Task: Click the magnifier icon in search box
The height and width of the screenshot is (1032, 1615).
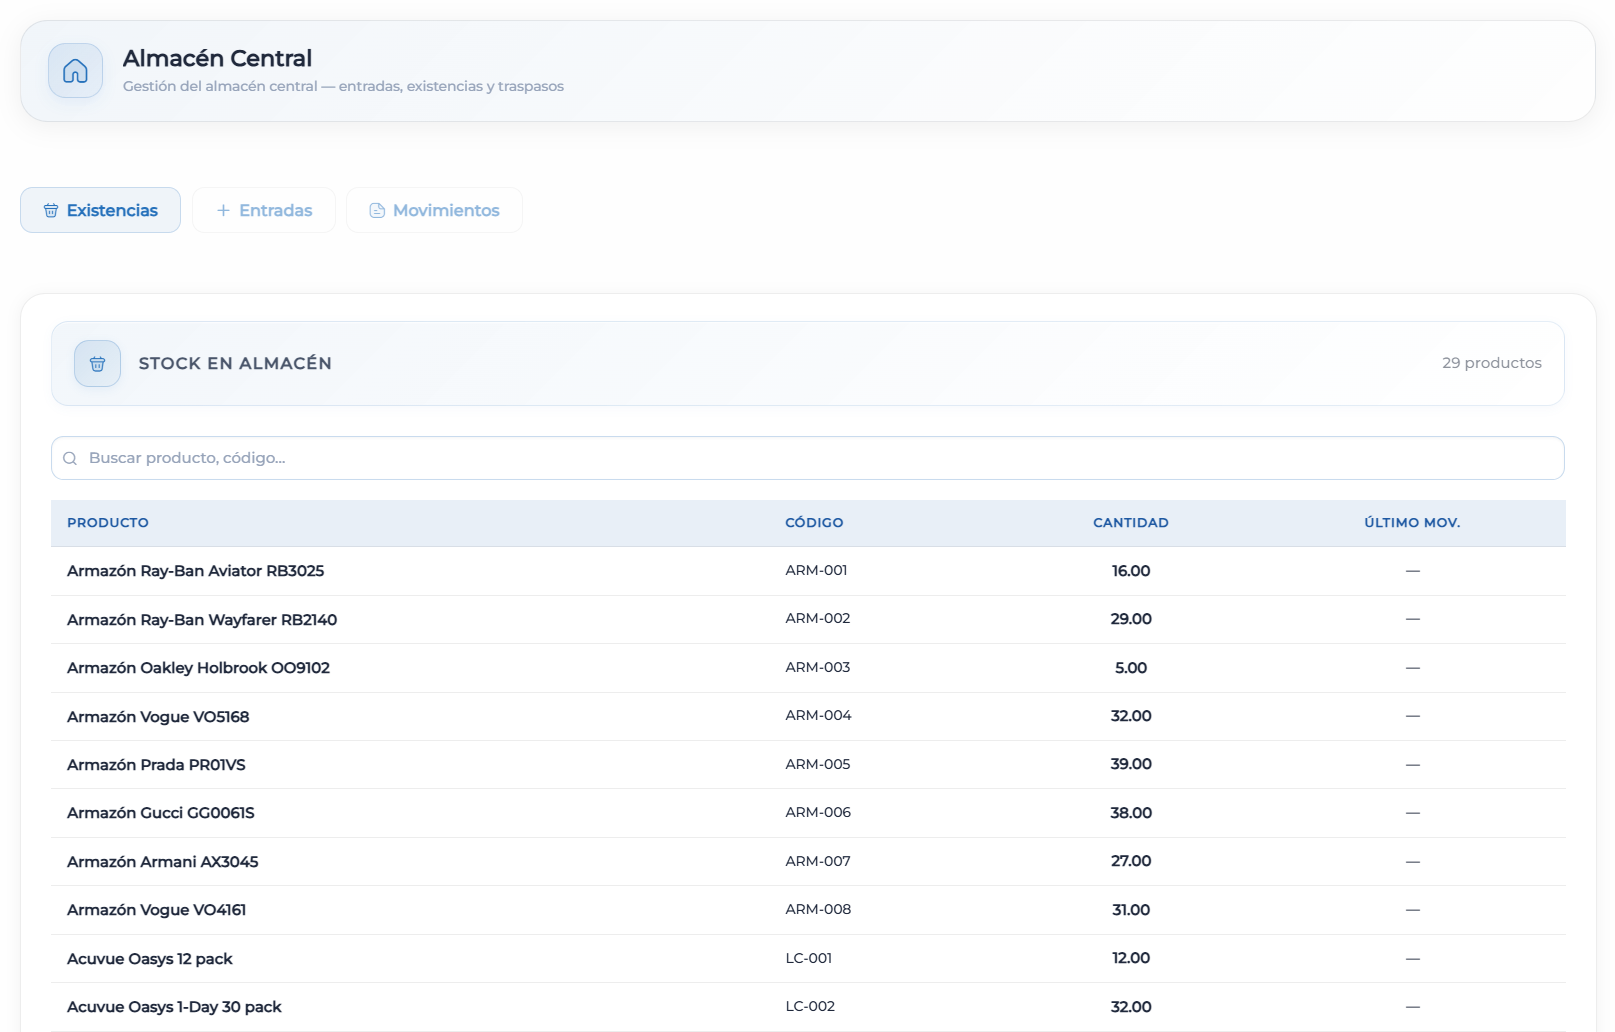Action: pos(70,459)
